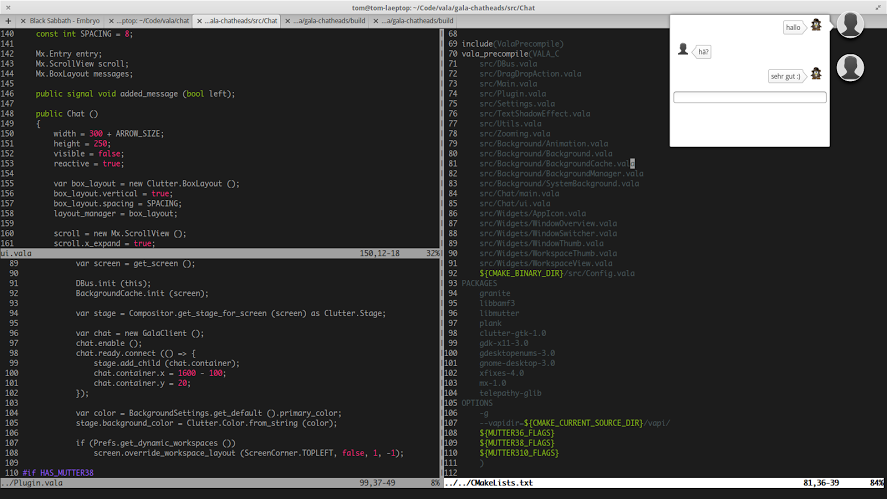Image resolution: width=887 pixels, height=499 pixels.
Task: Close the active gala-chatheads/src/Chat tab
Action: pyautogui.click(x=199, y=20)
